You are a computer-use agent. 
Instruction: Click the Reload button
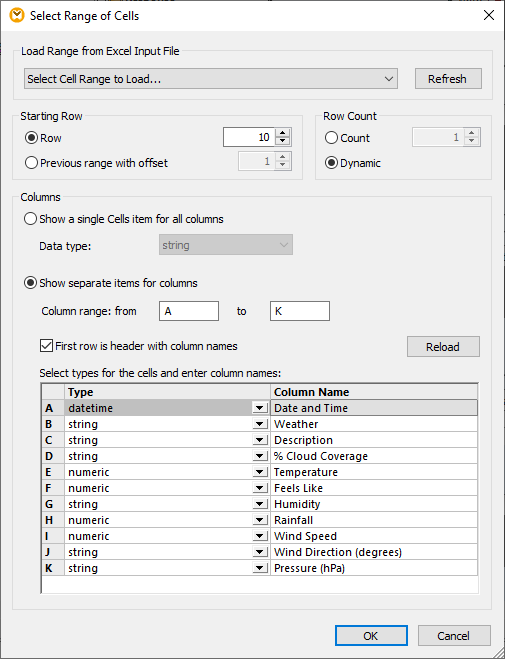coord(443,347)
